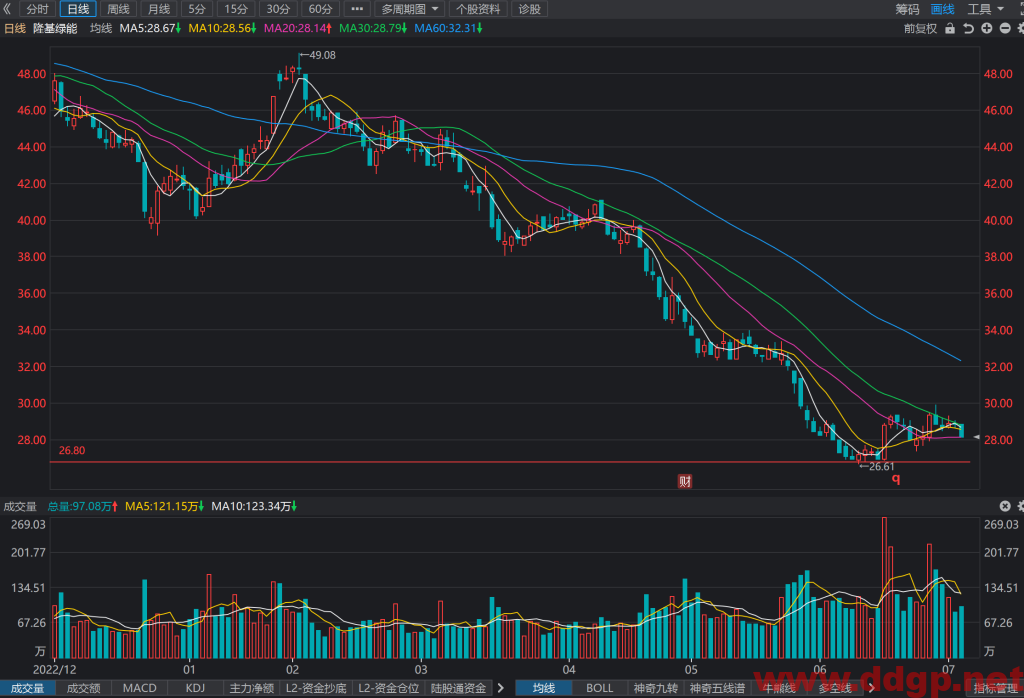Select 神奇九转 indicator tab
The height and width of the screenshot is (698, 1024).
656,688
